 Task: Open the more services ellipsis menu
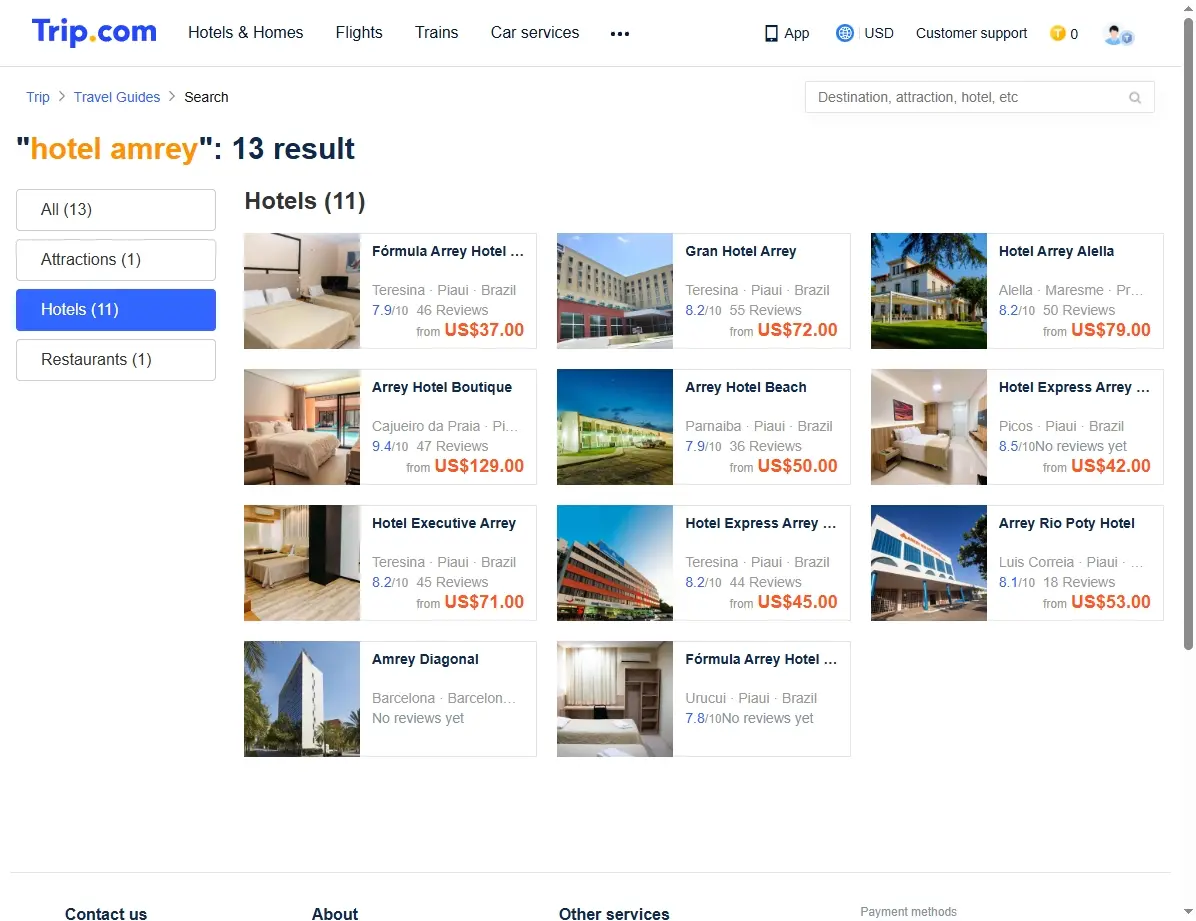(619, 34)
